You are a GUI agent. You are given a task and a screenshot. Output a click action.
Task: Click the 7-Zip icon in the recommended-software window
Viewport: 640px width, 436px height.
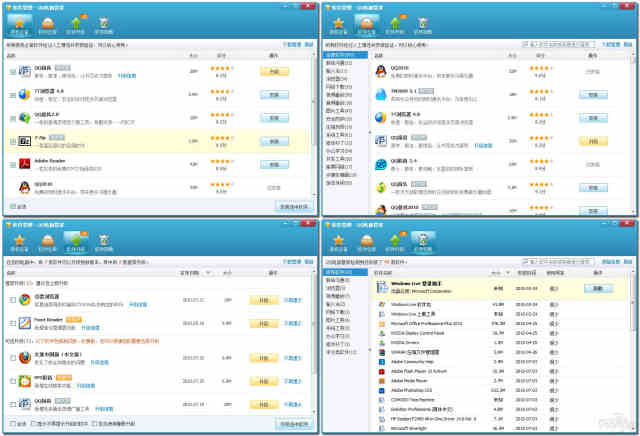(x=24, y=141)
